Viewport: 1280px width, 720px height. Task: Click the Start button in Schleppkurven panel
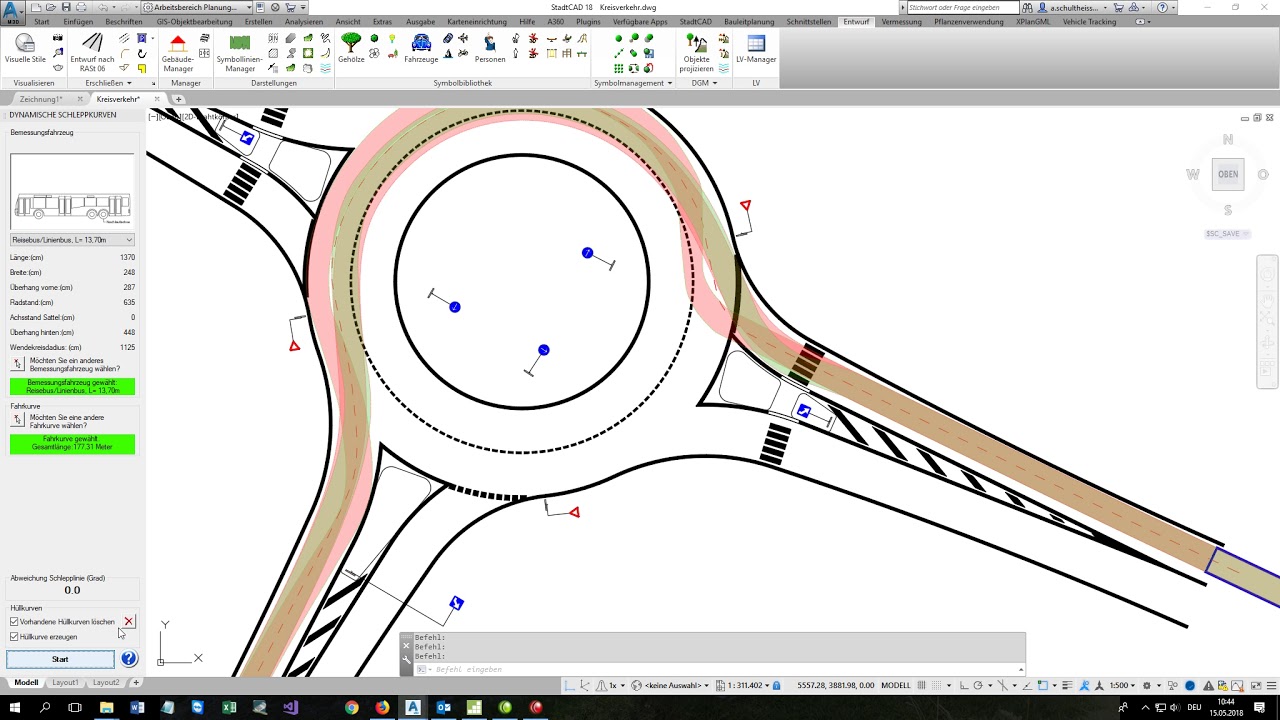(x=60, y=659)
